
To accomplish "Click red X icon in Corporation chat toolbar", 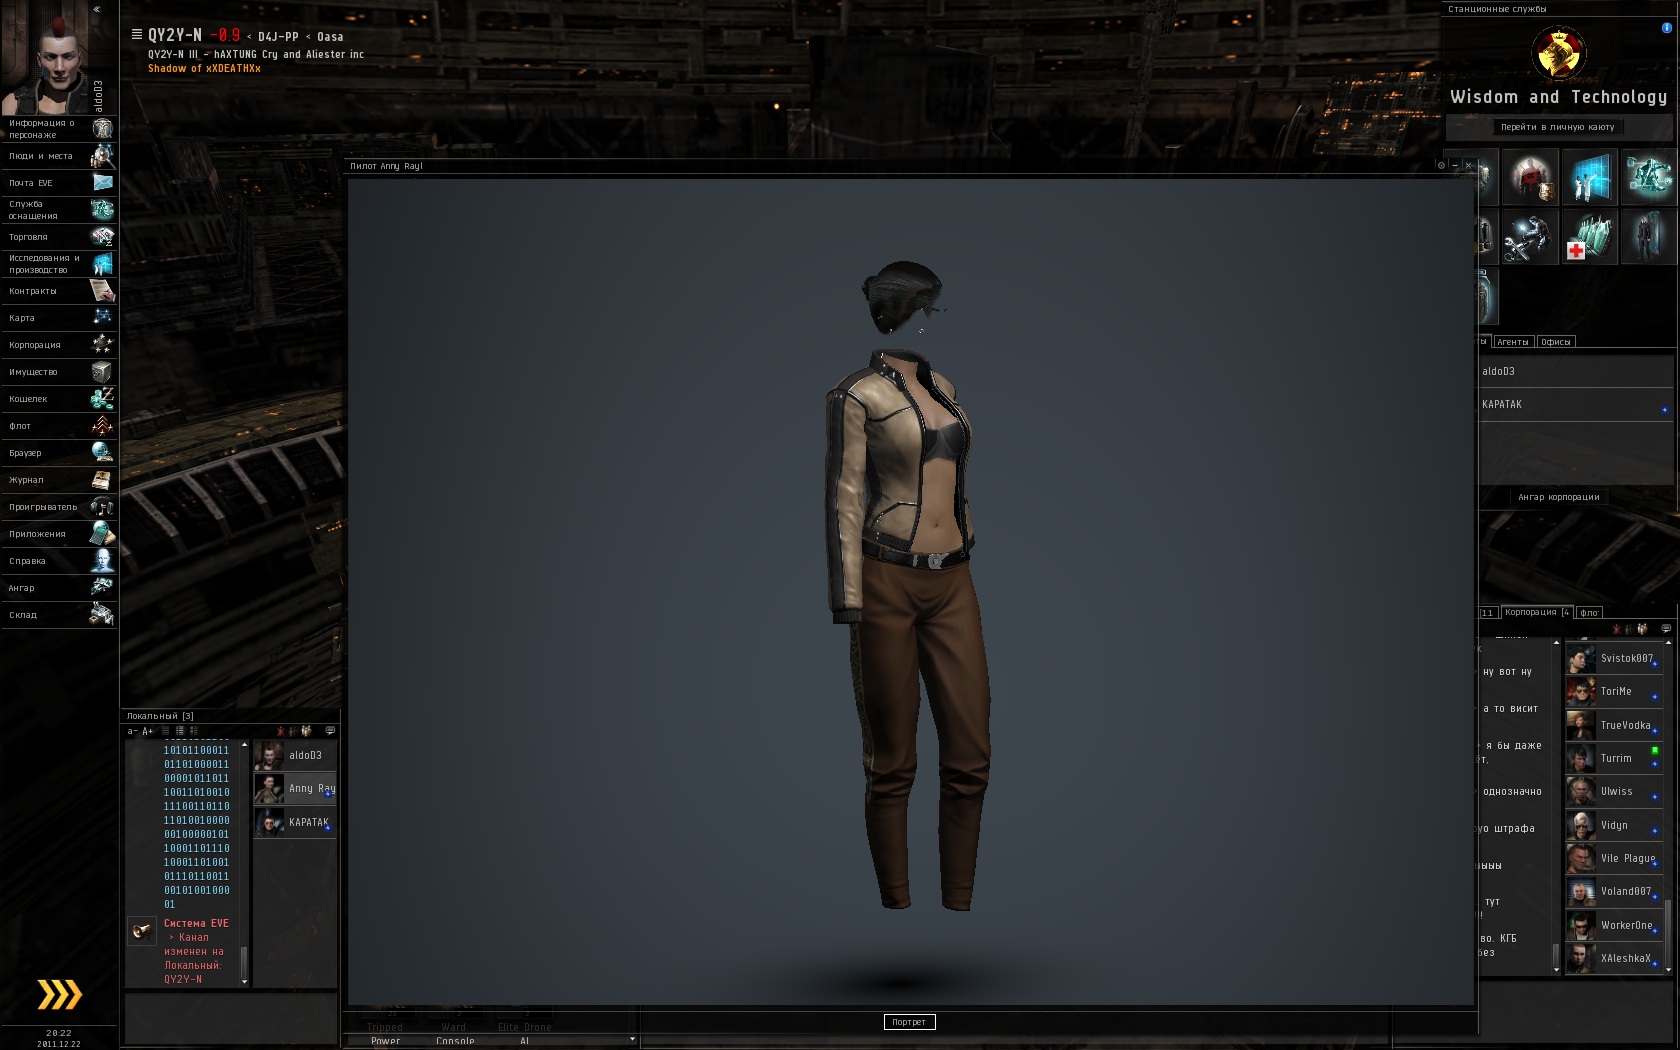I will pos(1616,629).
